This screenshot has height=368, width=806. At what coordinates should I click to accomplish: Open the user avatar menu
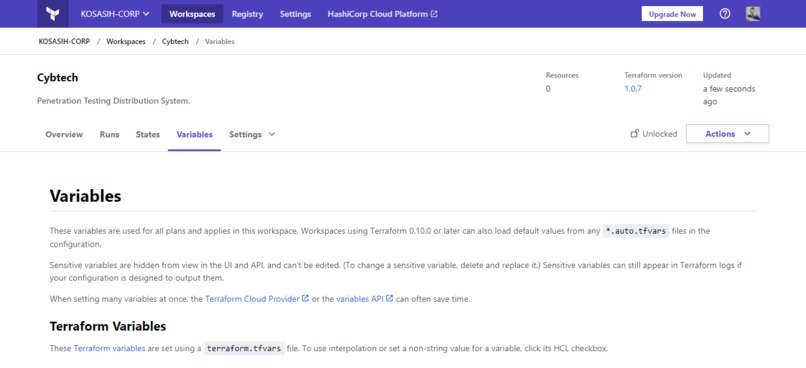(x=753, y=14)
